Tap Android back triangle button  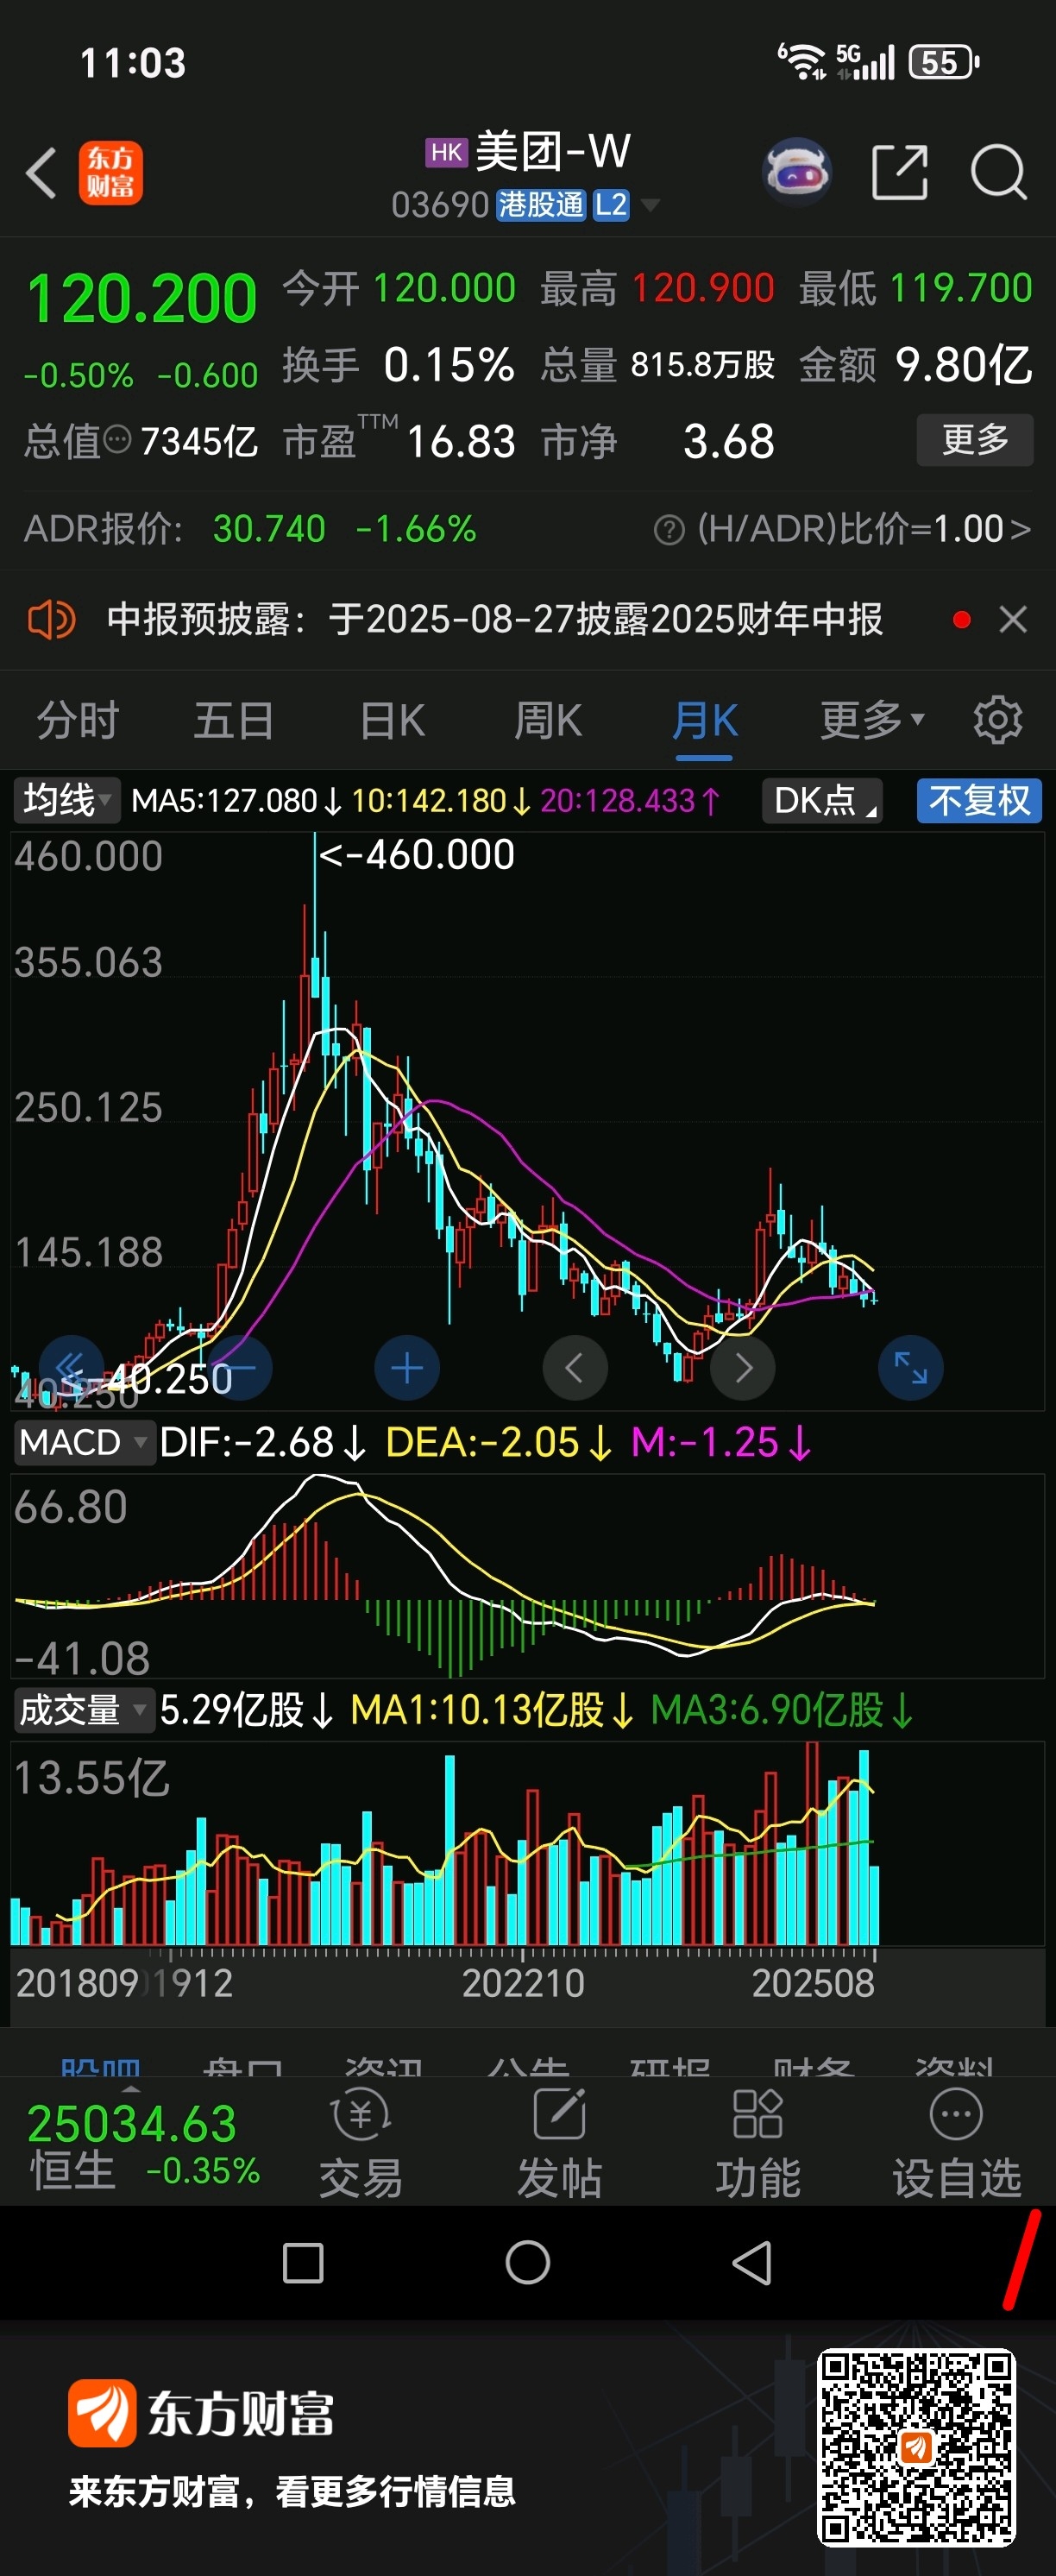752,2263
